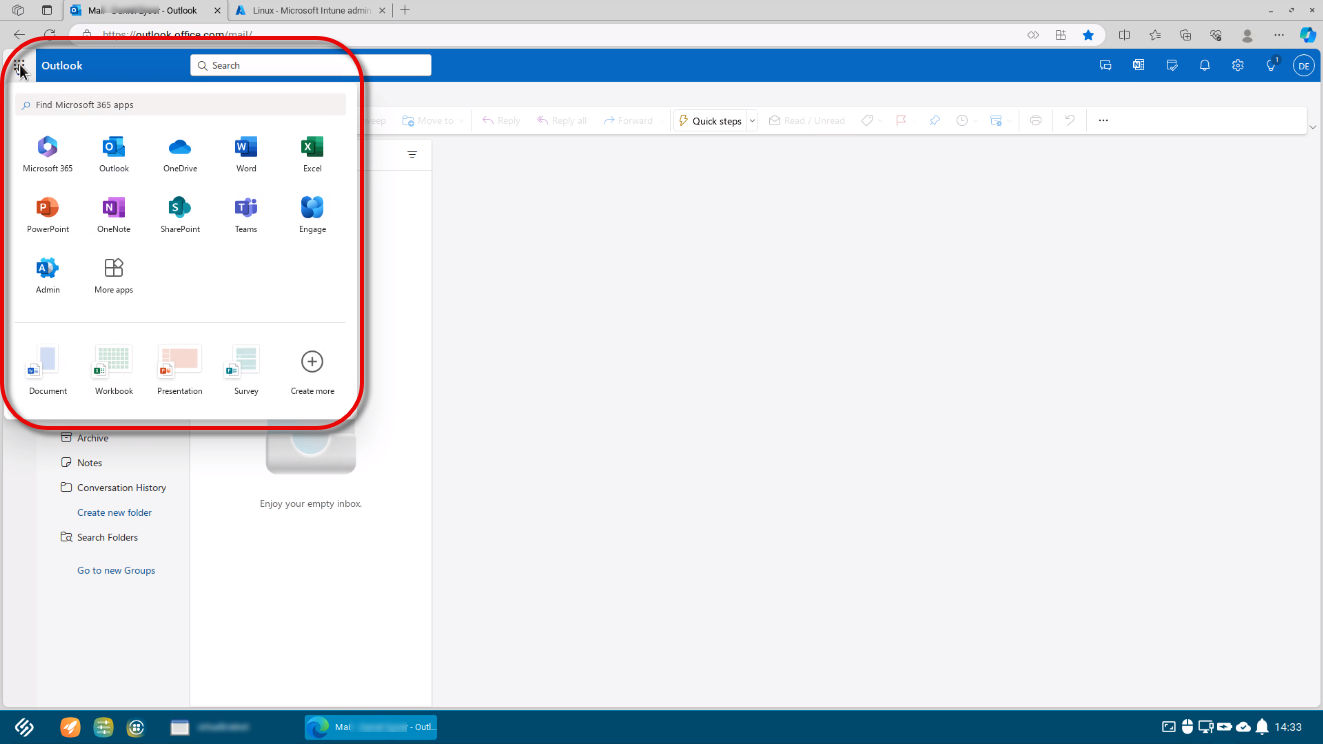Toggle Read / Unread on the ribbon
This screenshot has width=1323, height=744.
click(x=806, y=120)
